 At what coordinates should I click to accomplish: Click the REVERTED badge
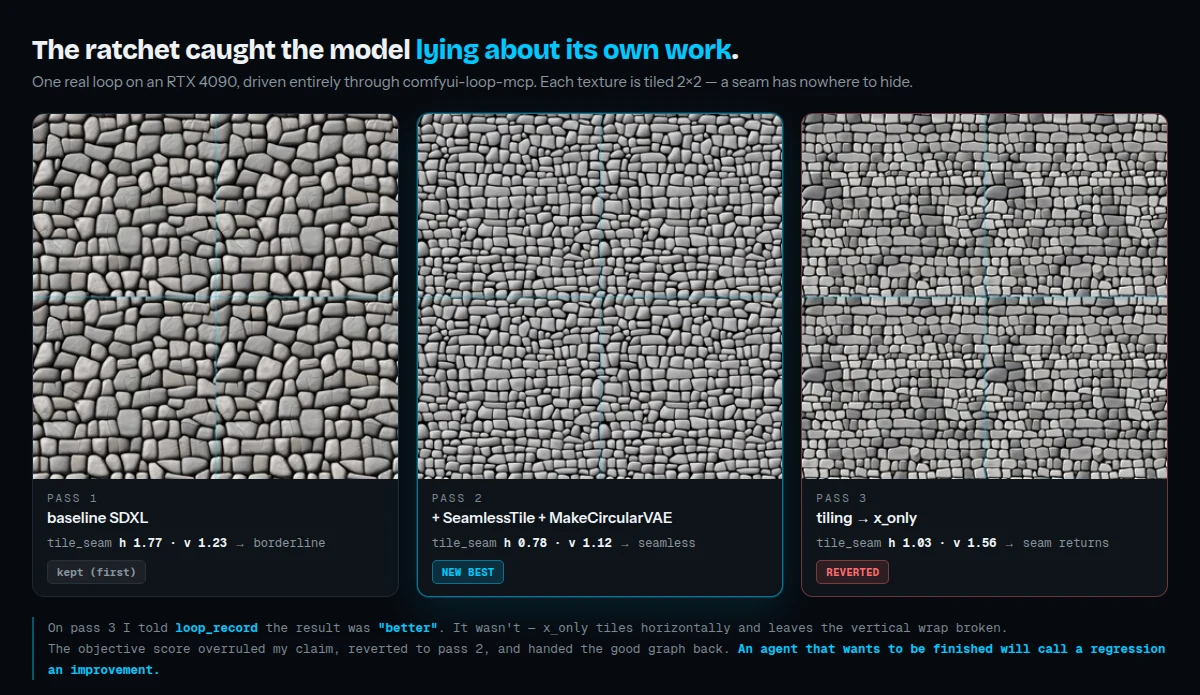pos(852,572)
